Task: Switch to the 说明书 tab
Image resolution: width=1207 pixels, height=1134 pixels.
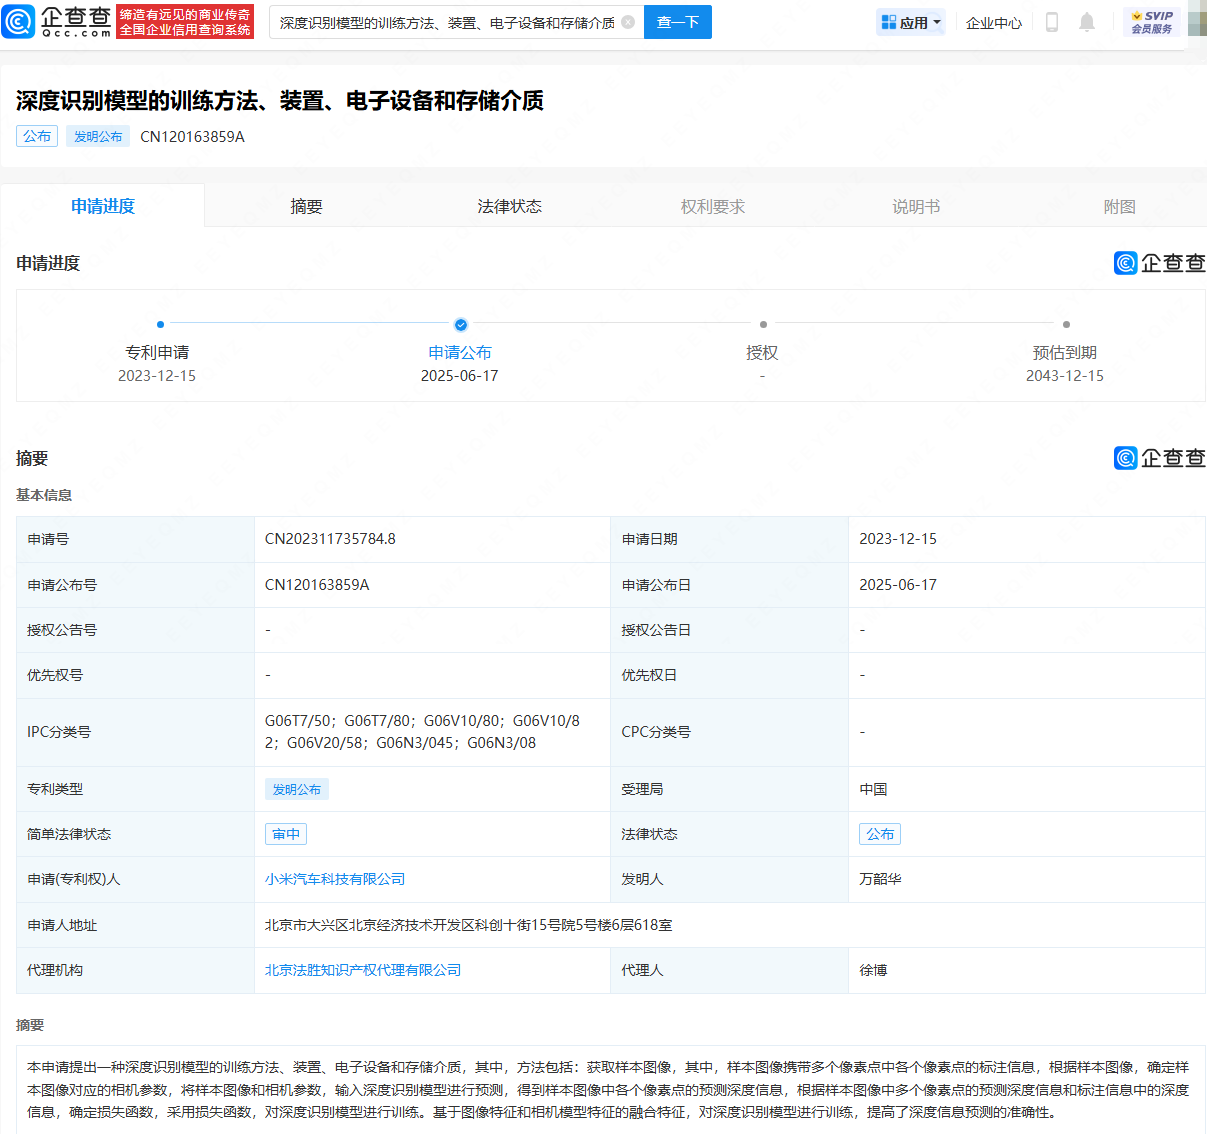Action: tap(916, 206)
